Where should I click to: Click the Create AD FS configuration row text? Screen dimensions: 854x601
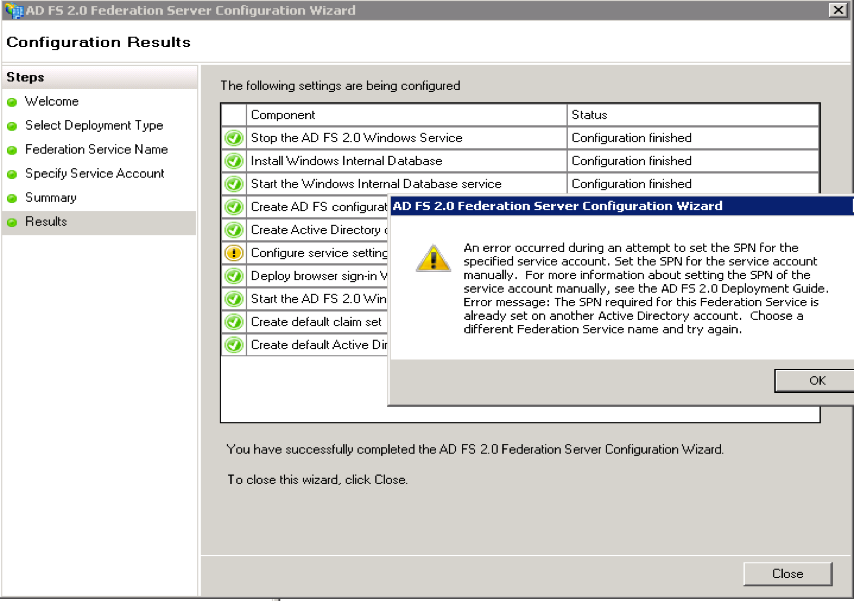319,207
